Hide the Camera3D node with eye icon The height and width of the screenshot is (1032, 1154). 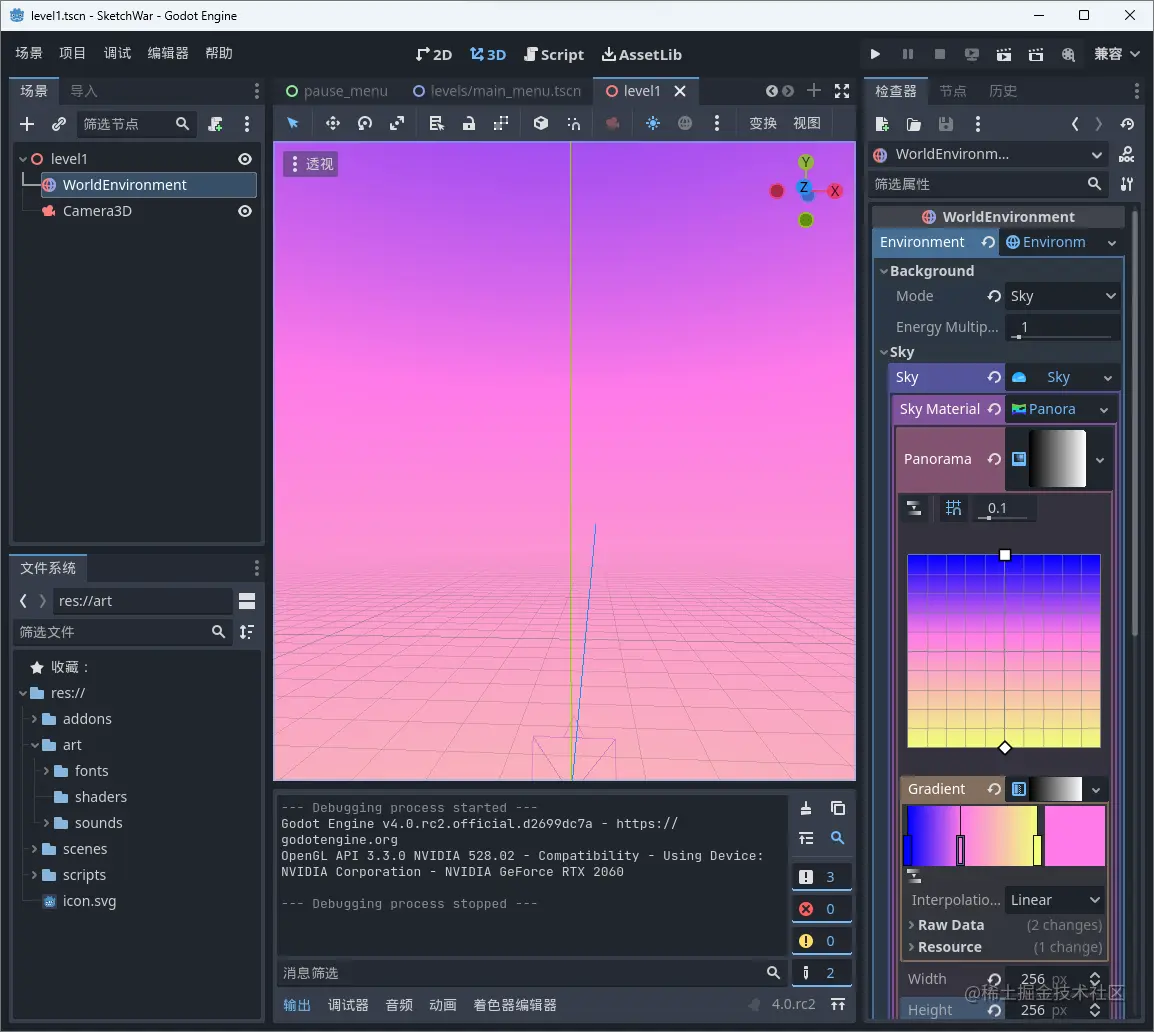pyautogui.click(x=245, y=211)
